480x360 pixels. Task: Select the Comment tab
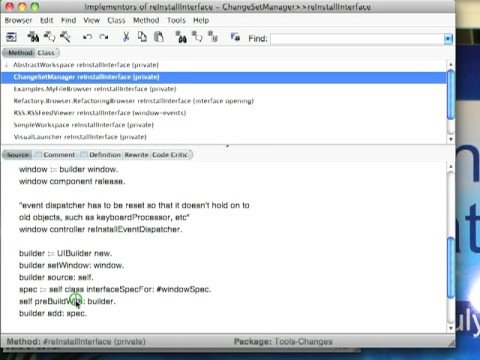coord(55,155)
